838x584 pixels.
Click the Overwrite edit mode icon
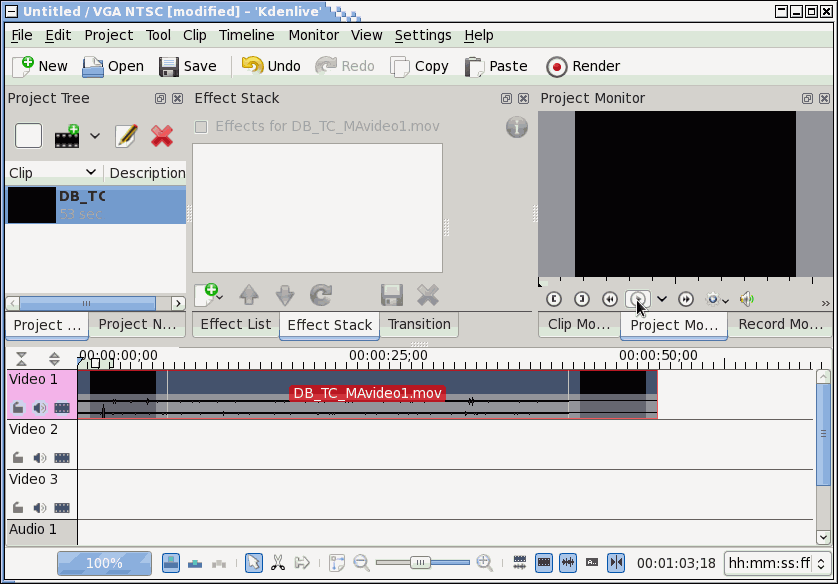[195, 563]
